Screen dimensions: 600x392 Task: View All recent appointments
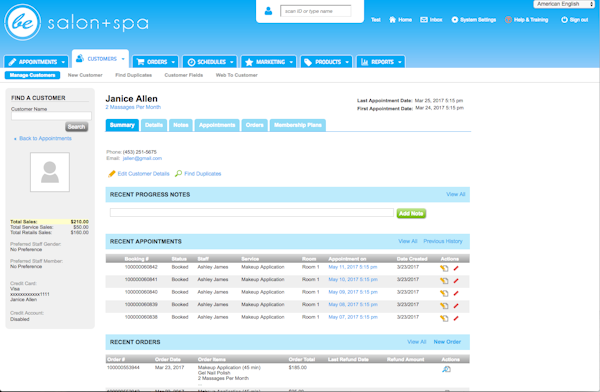(408, 241)
